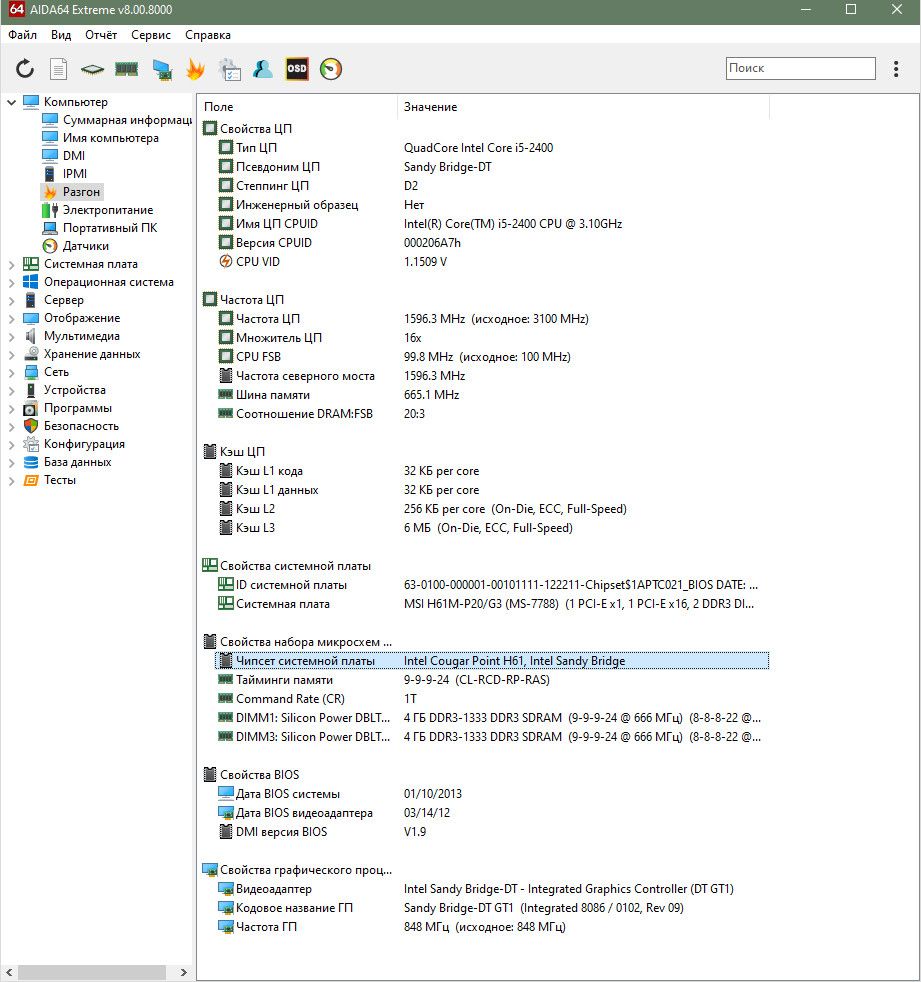
Task: Select IPMI in the tree
Action: coord(64,173)
